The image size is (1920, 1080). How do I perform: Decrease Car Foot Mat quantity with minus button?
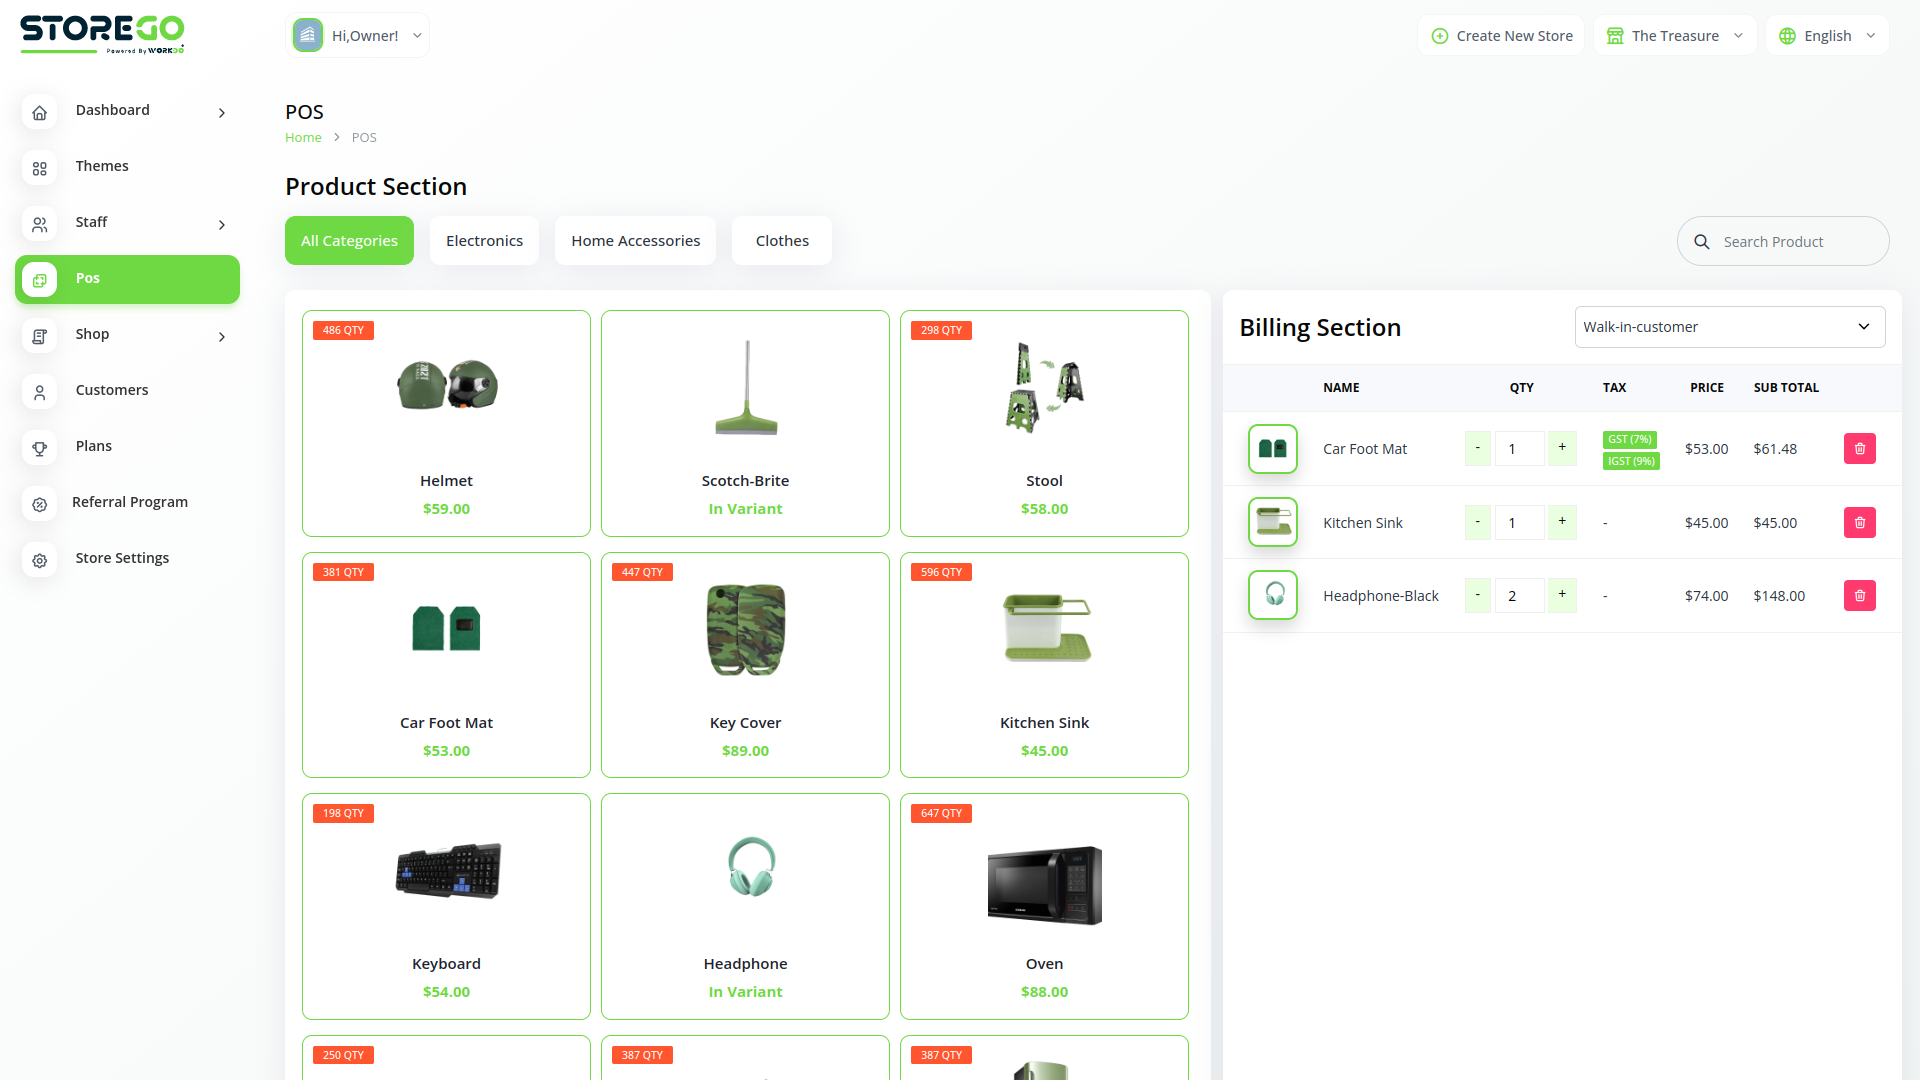[x=1477, y=448]
